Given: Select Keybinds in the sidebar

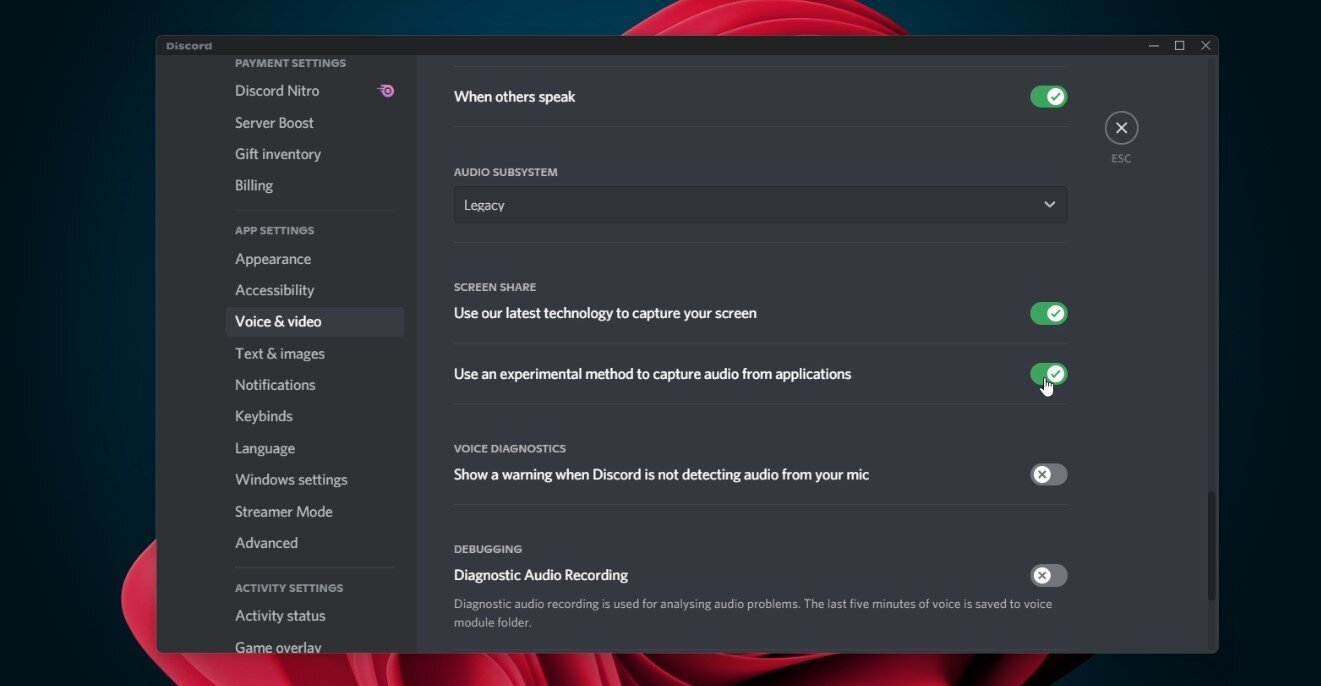Looking at the screenshot, I should tap(264, 416).
